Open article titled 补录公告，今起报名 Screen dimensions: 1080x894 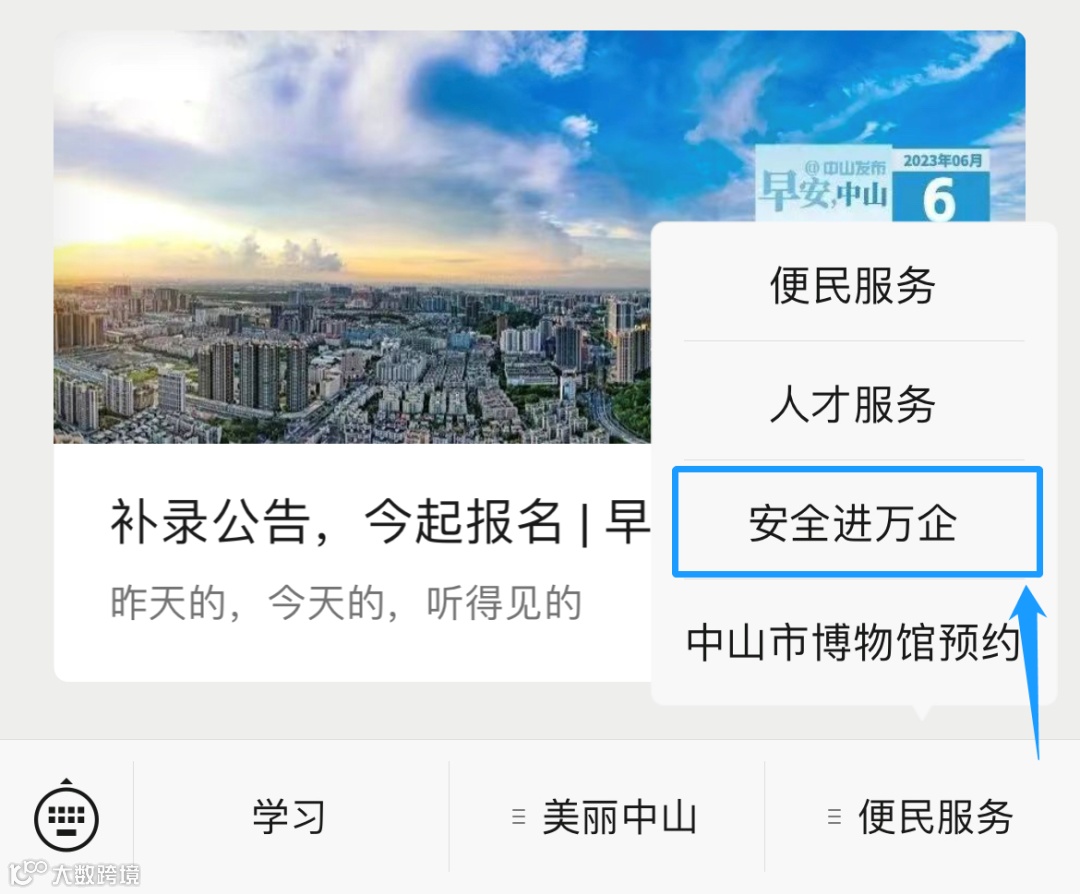(x=379, y=521)
